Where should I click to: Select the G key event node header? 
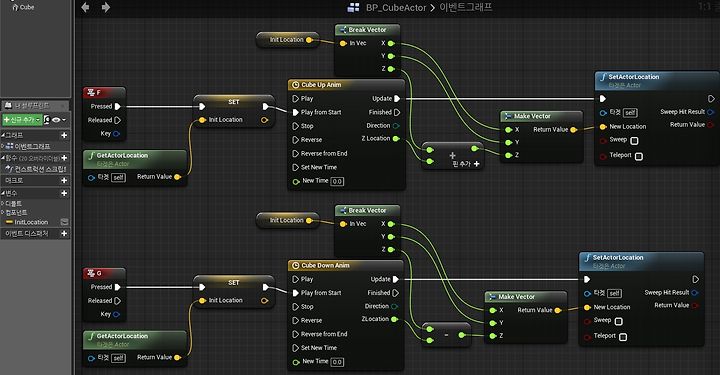104,273
